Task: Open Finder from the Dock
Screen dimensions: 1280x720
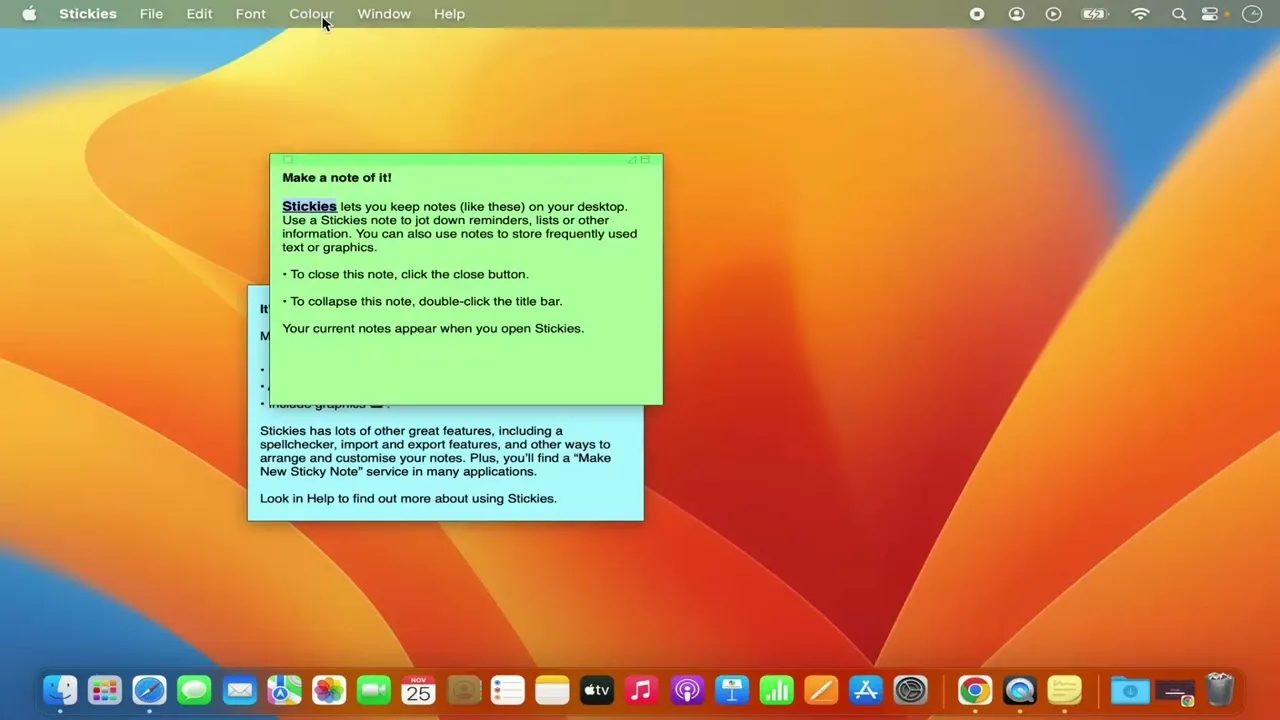Action: (x=60, y=690)
